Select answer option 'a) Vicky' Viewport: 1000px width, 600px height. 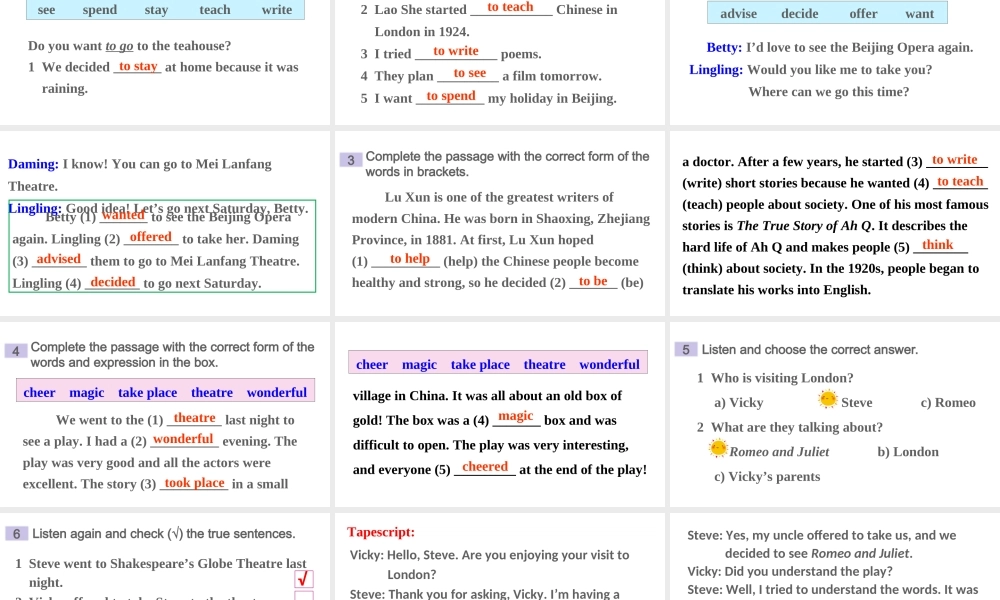pos(739,402)
